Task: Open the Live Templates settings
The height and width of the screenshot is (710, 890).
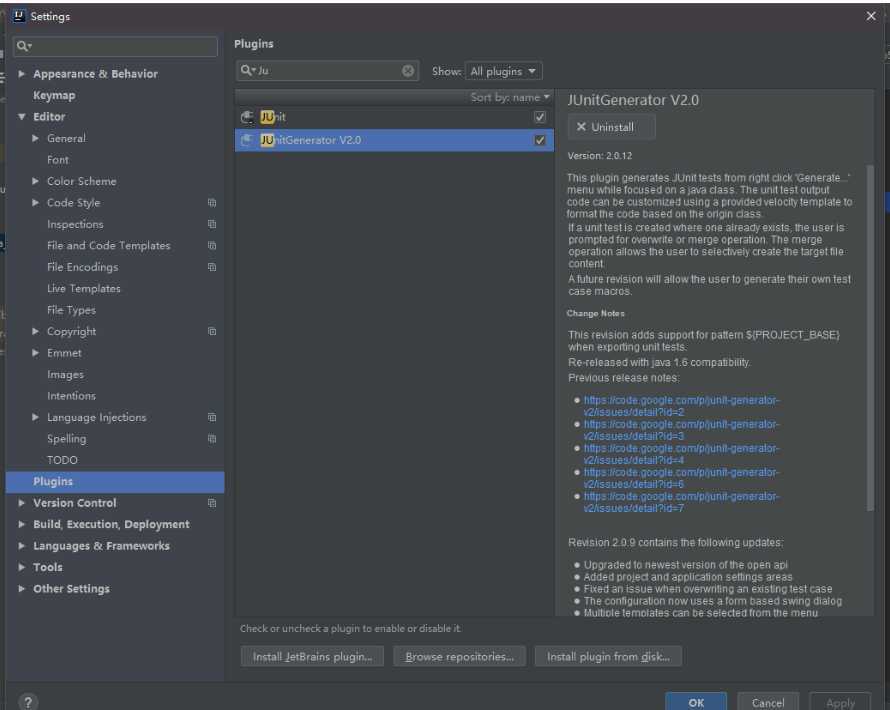Action: pos(84,289)
